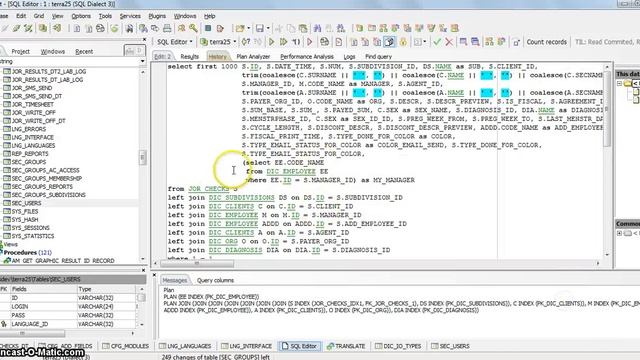Viewport: 640px width, 360px height.
Task: Click the printer icon in top toolbar
Action: tap(167, 28)
